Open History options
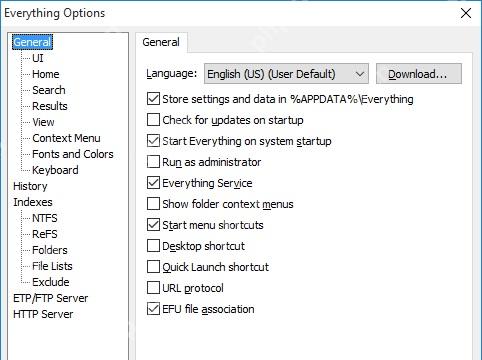 pyautogui.click(x=30, y=186)
